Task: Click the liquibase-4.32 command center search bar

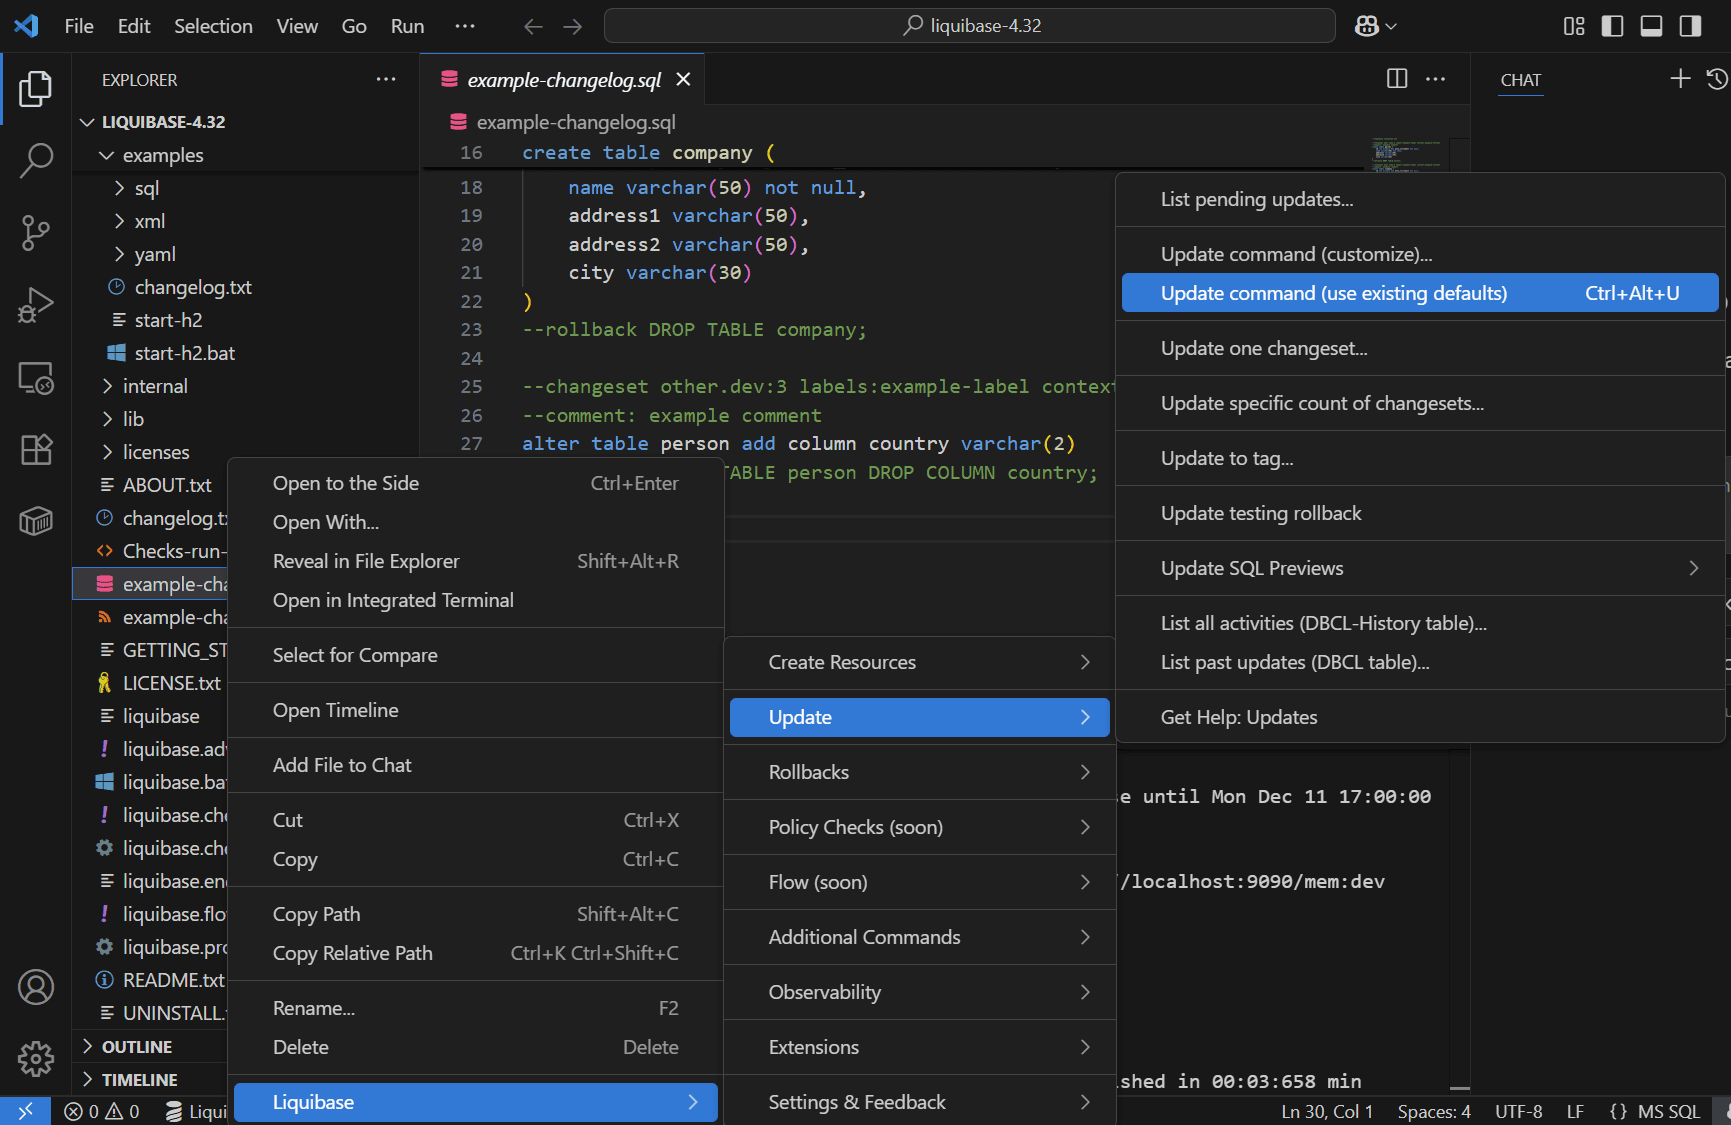Action: click(969, 25)
